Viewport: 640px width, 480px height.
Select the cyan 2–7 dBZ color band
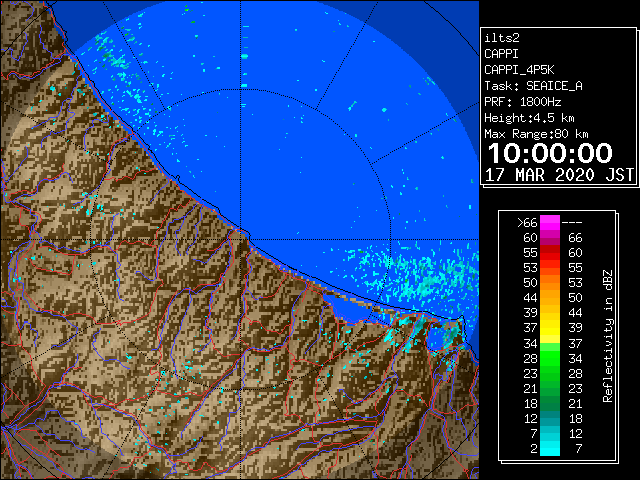point(550,449)
